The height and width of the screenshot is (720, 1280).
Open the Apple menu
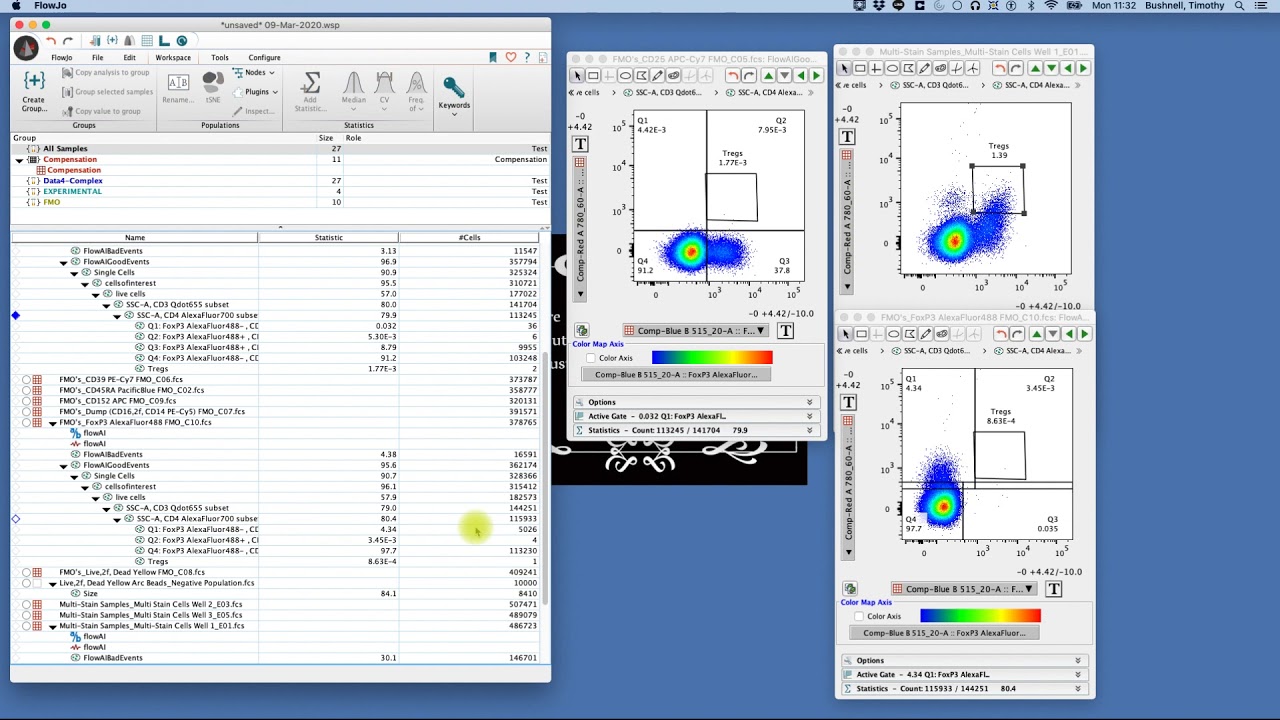[x=15, y=6]
